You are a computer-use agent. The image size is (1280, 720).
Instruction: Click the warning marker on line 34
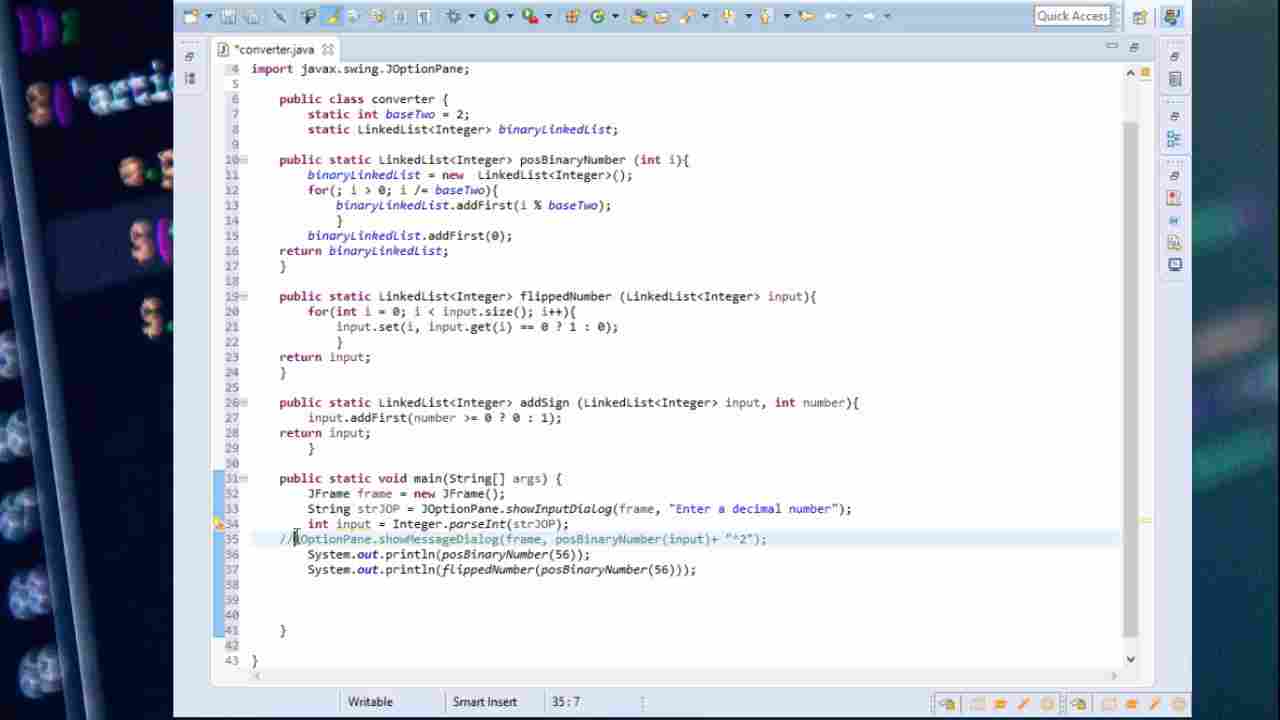point(218,524)
